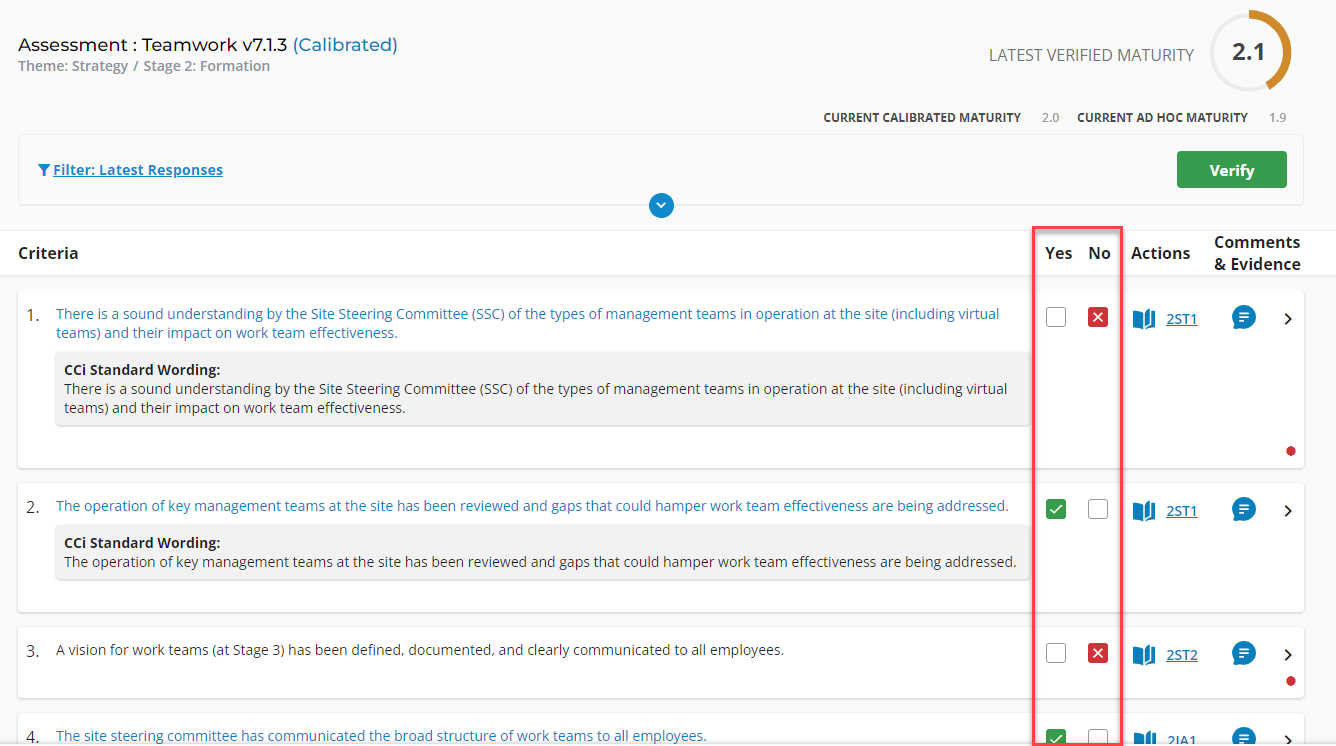Select the Calibrated assessment label
This screenshot has width=1336, height=746.
[x=345, y=44]
